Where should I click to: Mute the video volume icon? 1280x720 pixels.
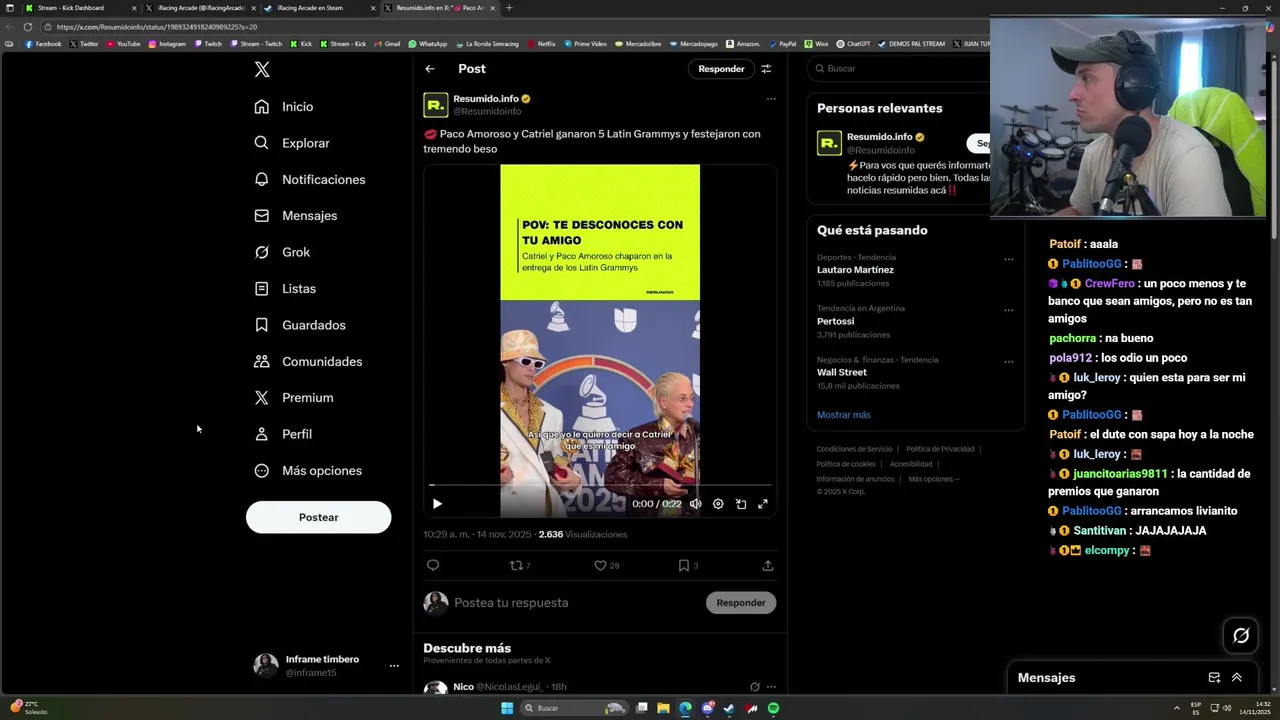695,504
